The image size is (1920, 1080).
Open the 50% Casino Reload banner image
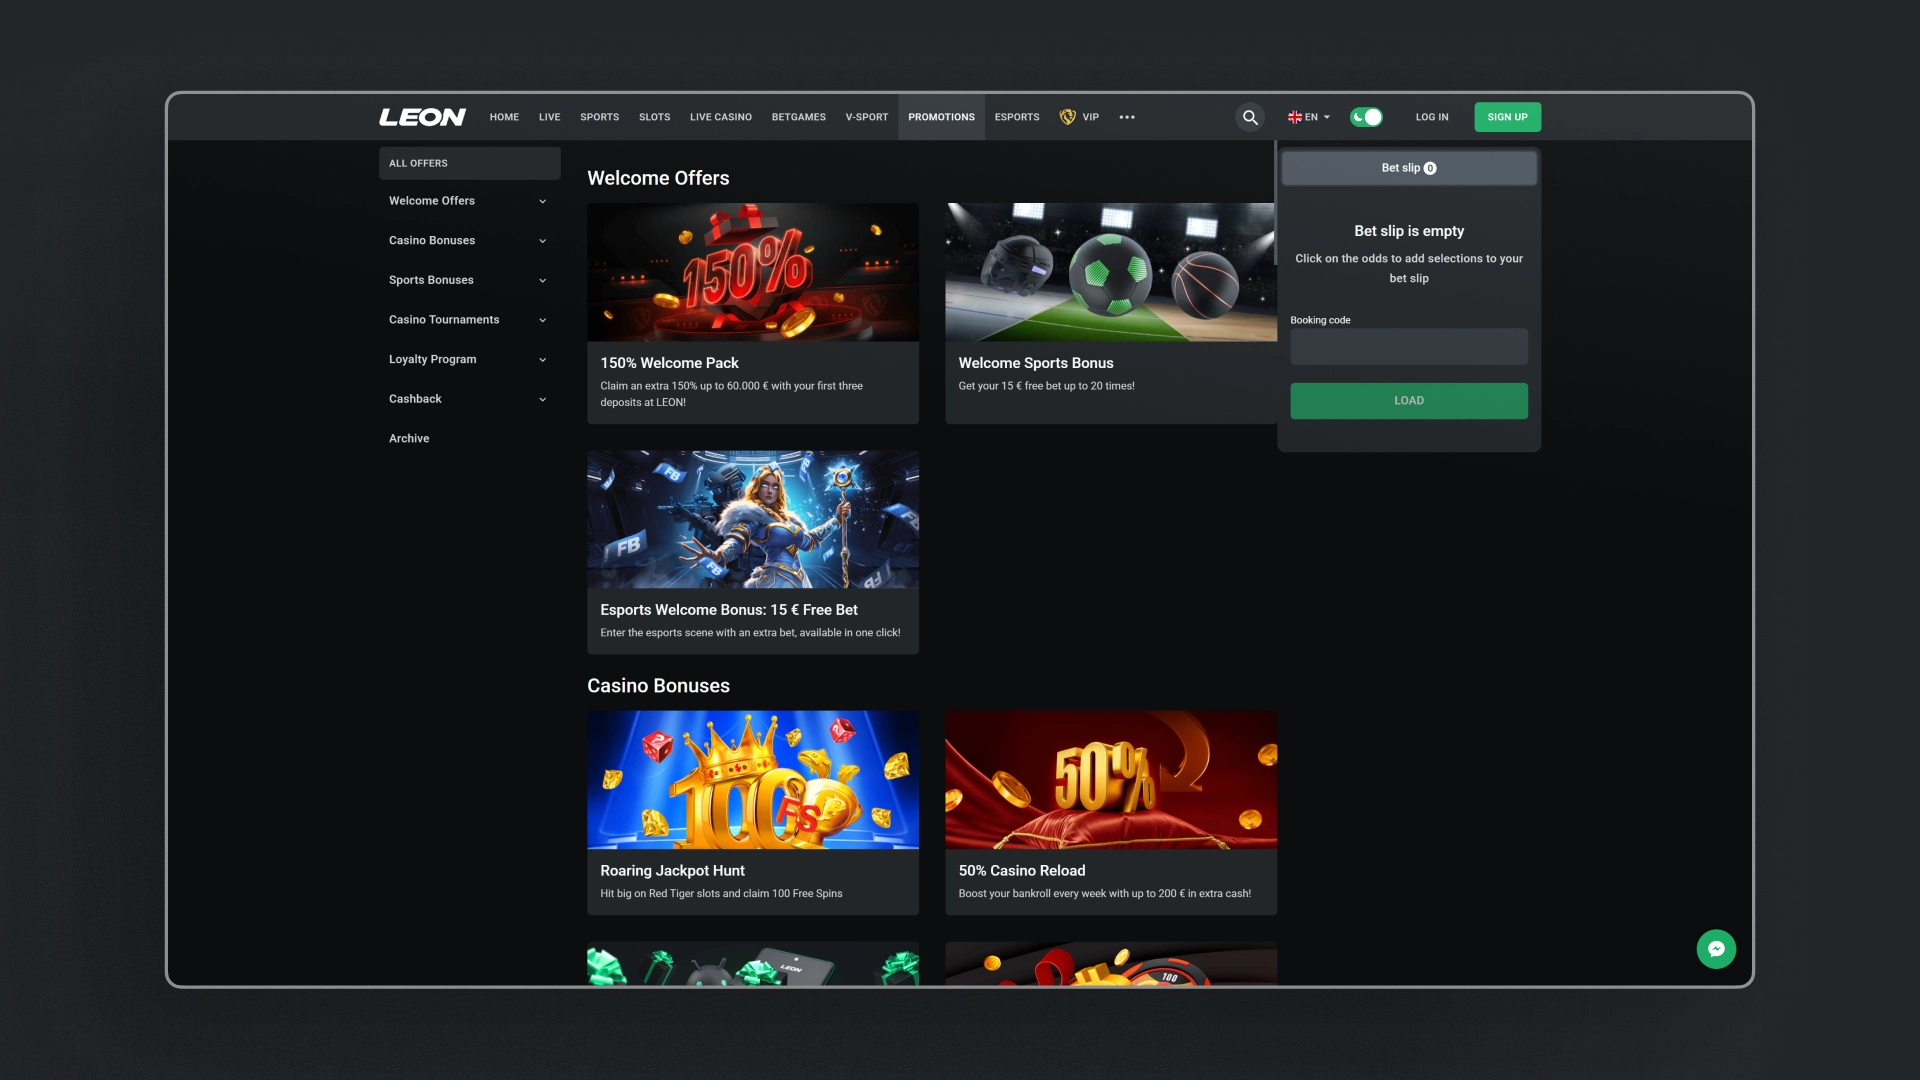pos(1110,780)
